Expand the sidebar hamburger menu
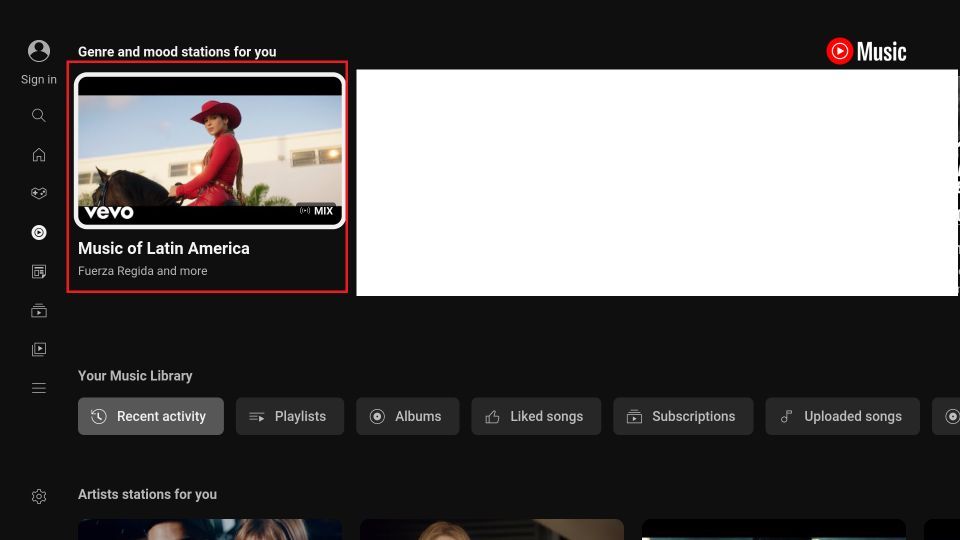The image size is (960, 540). click(39, 388)
